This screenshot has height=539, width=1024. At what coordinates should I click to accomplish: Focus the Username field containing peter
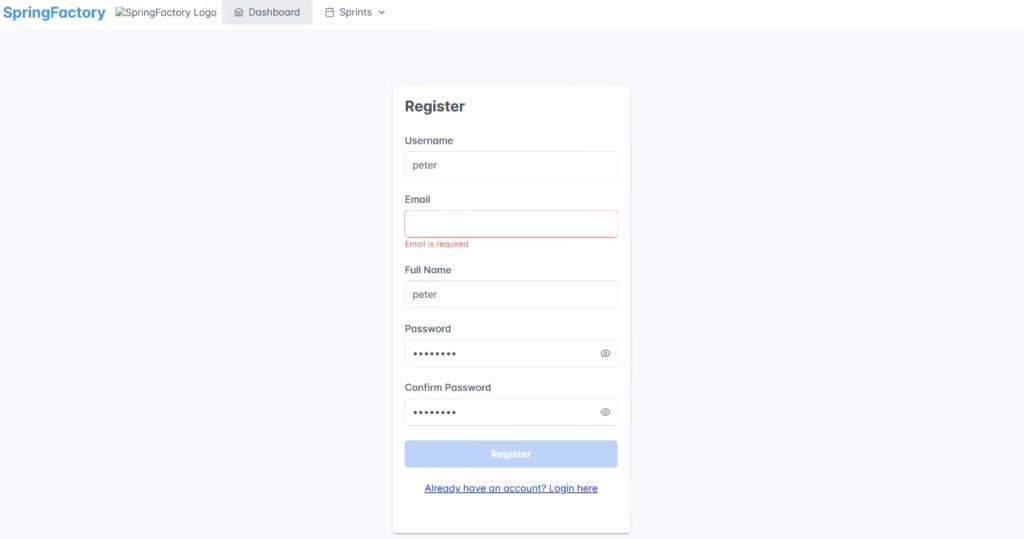click(511, 165)
